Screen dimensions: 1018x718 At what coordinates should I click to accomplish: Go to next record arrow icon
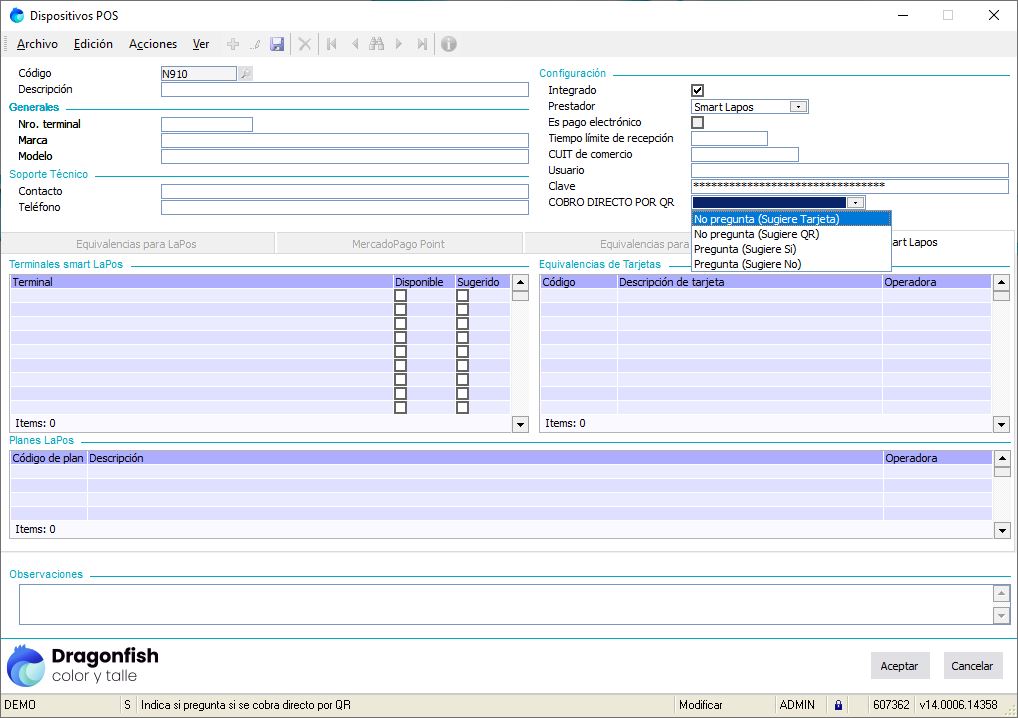click(399, 44)
